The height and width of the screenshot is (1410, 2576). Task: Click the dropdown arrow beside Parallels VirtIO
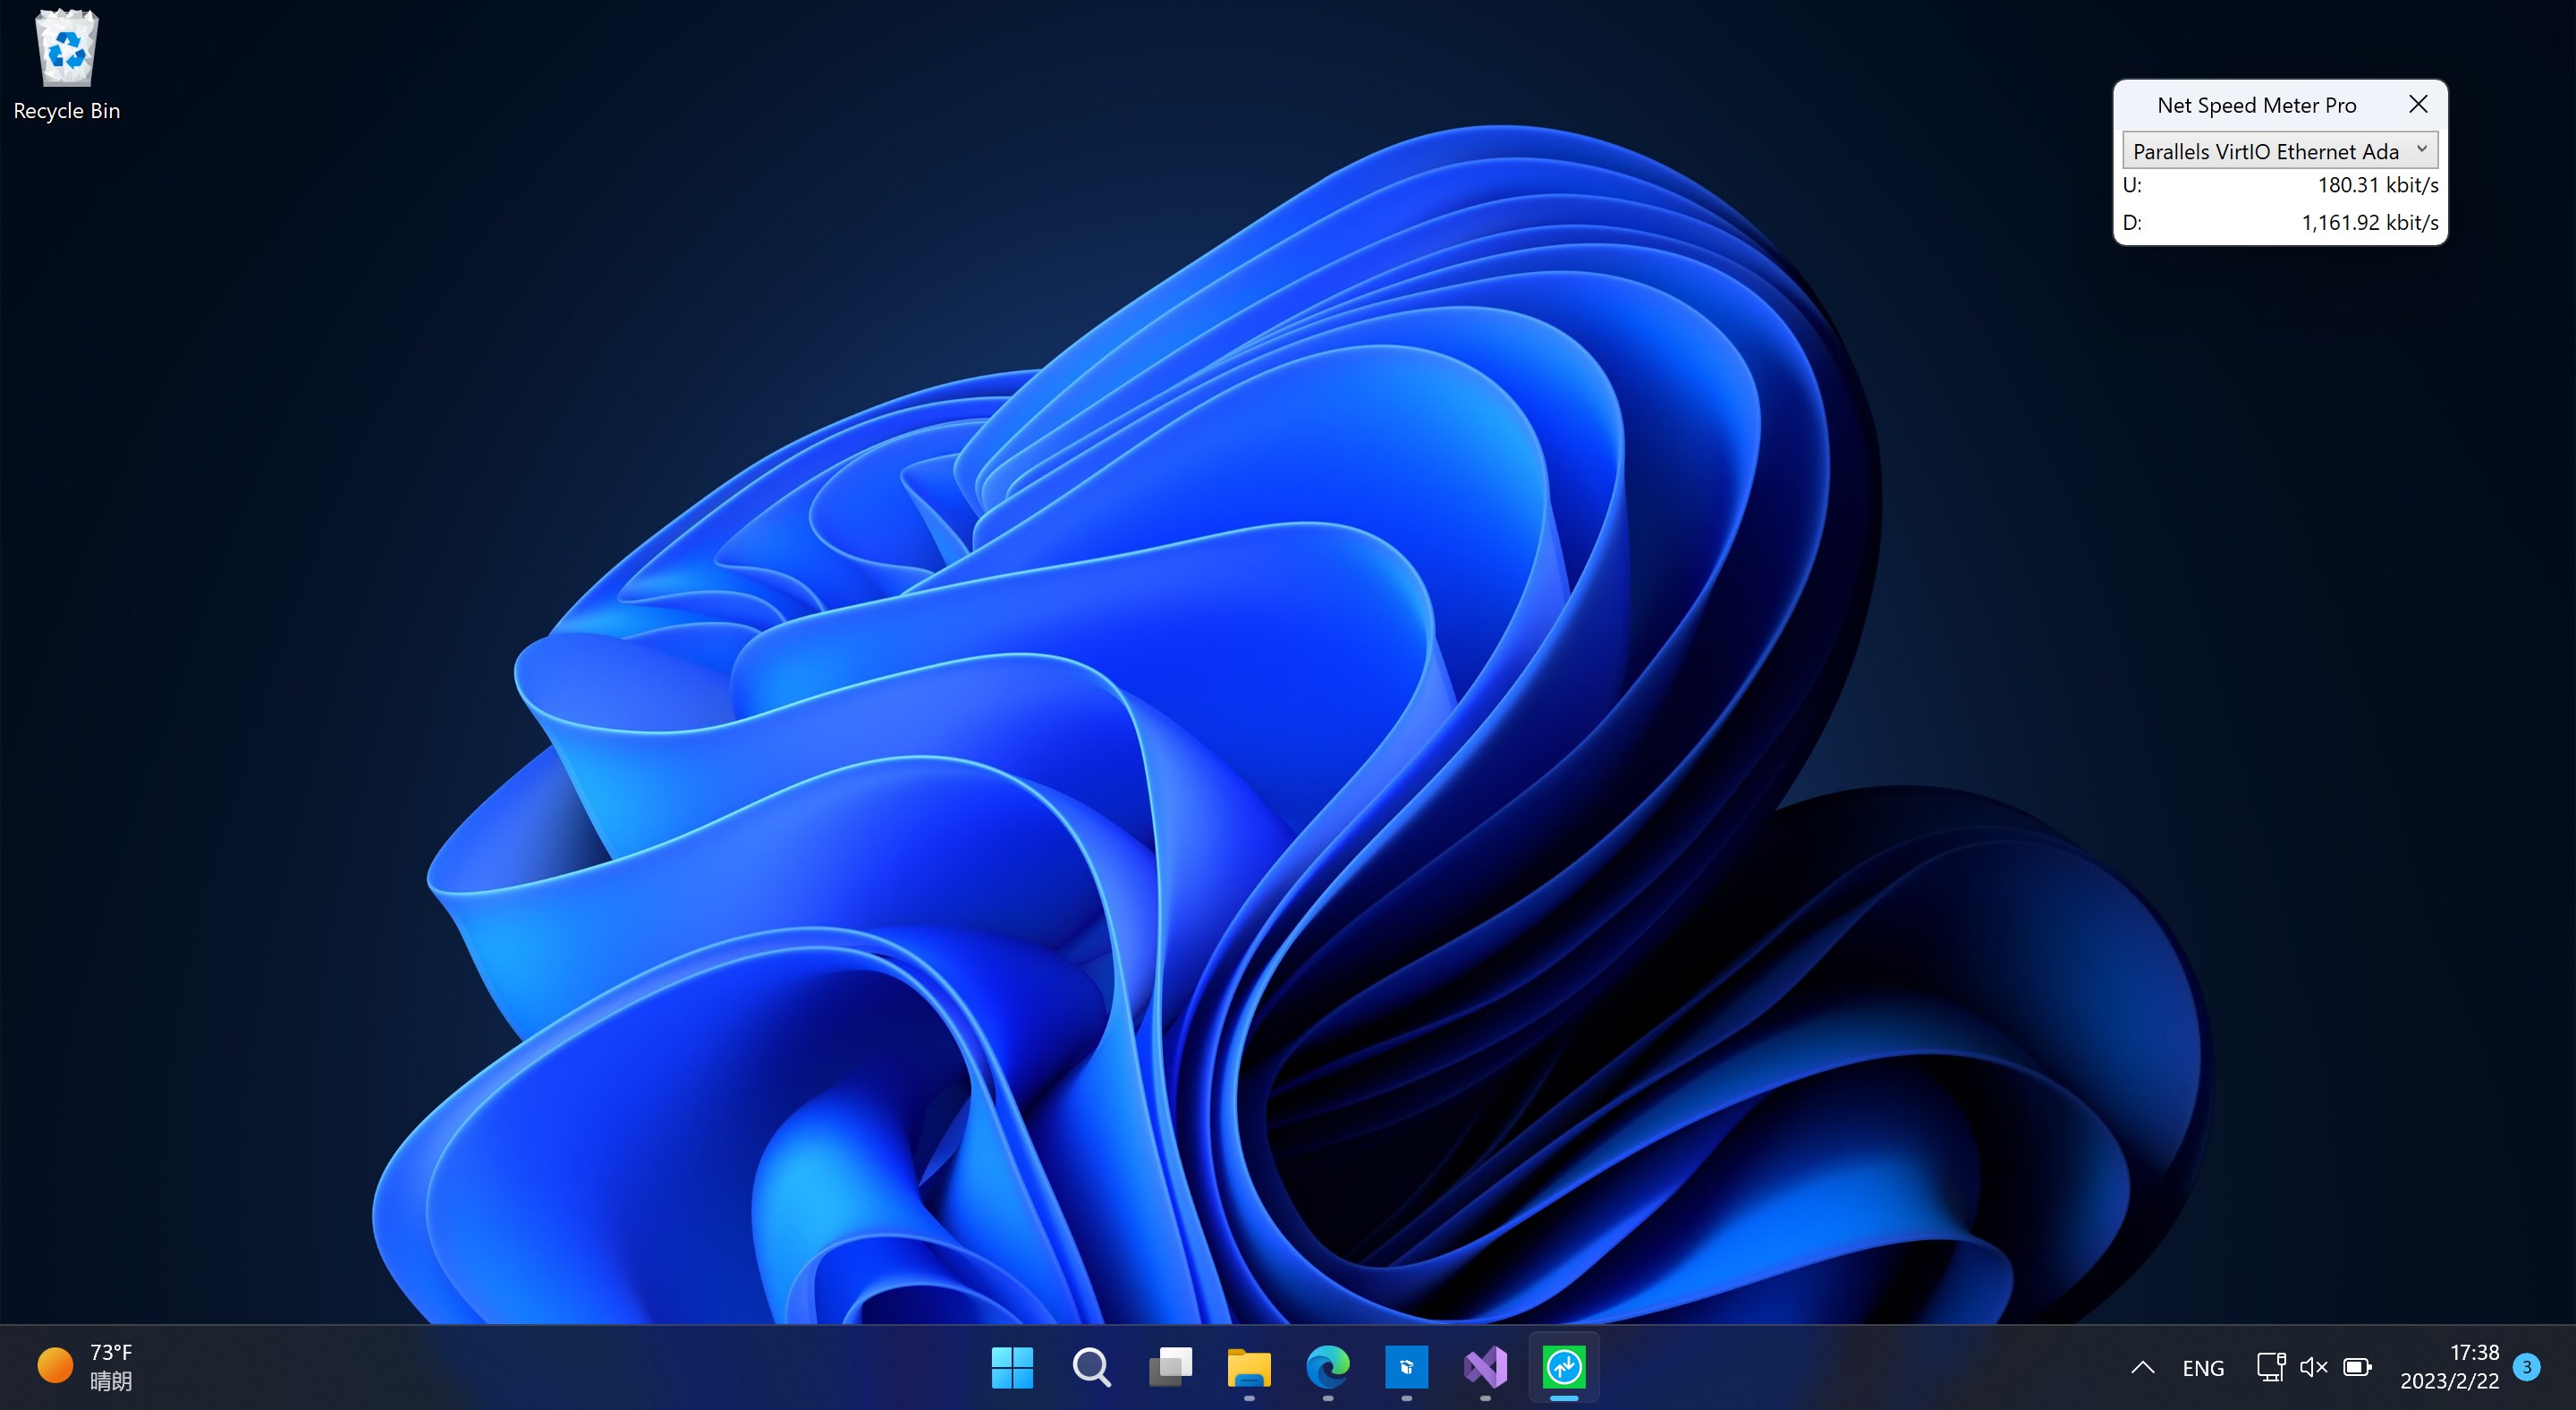(x=2422, y=150)
